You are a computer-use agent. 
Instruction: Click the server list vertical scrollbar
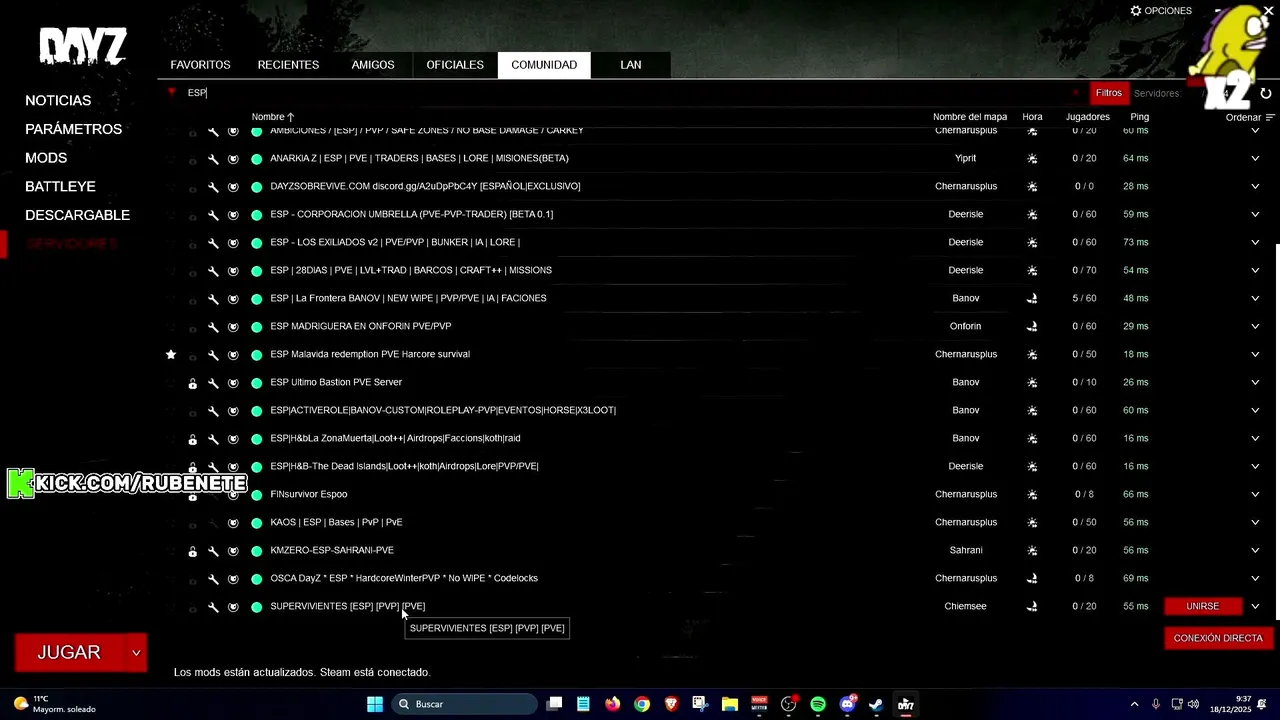(x=1277, y=430)
